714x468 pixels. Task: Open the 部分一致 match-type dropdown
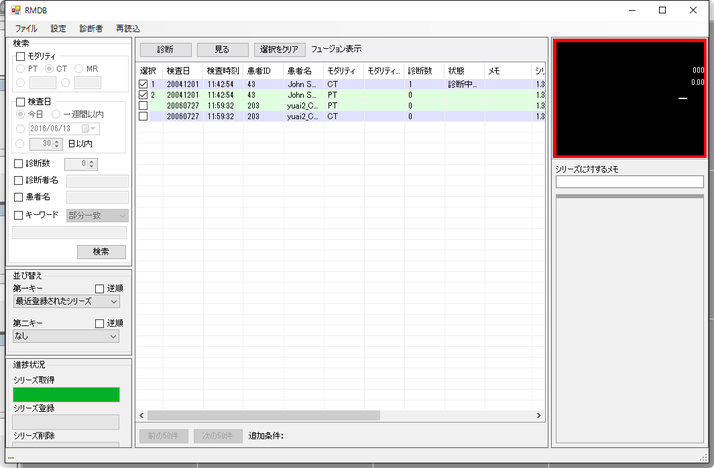pos(97,215)
